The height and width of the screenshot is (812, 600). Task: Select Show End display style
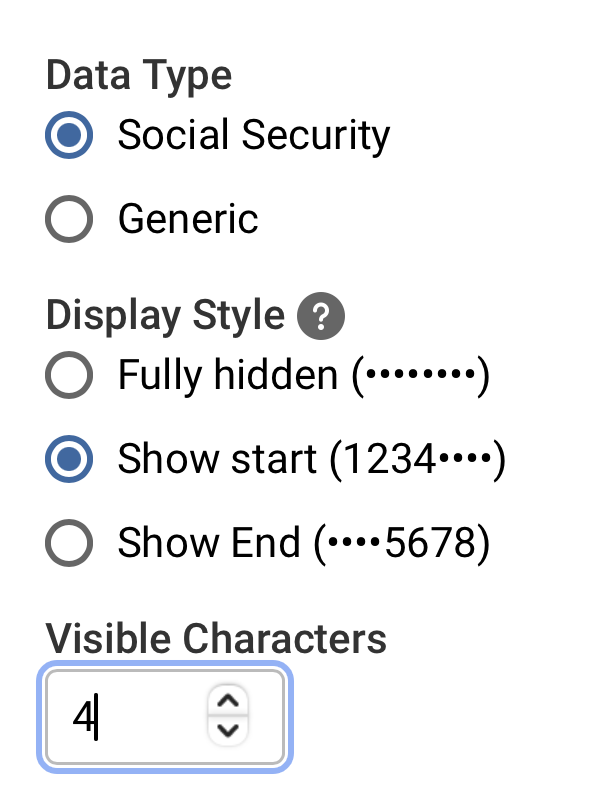pos(68,544)
